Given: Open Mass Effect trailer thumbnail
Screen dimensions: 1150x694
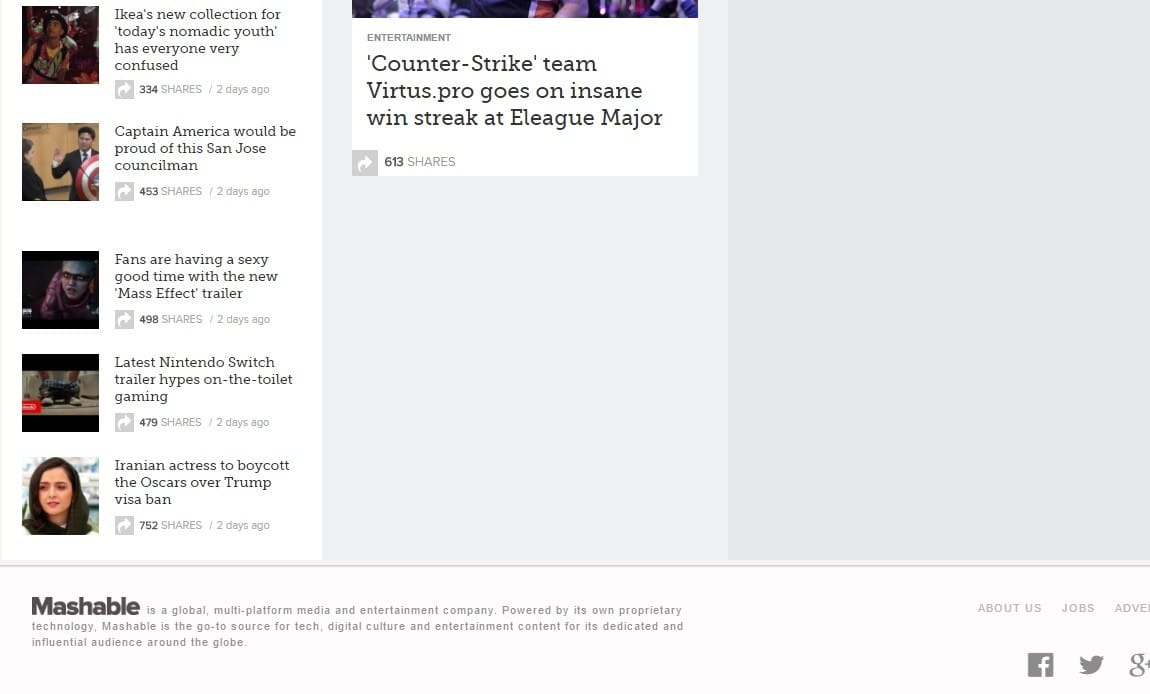Looking at the screenshot, I should [60, 290].
